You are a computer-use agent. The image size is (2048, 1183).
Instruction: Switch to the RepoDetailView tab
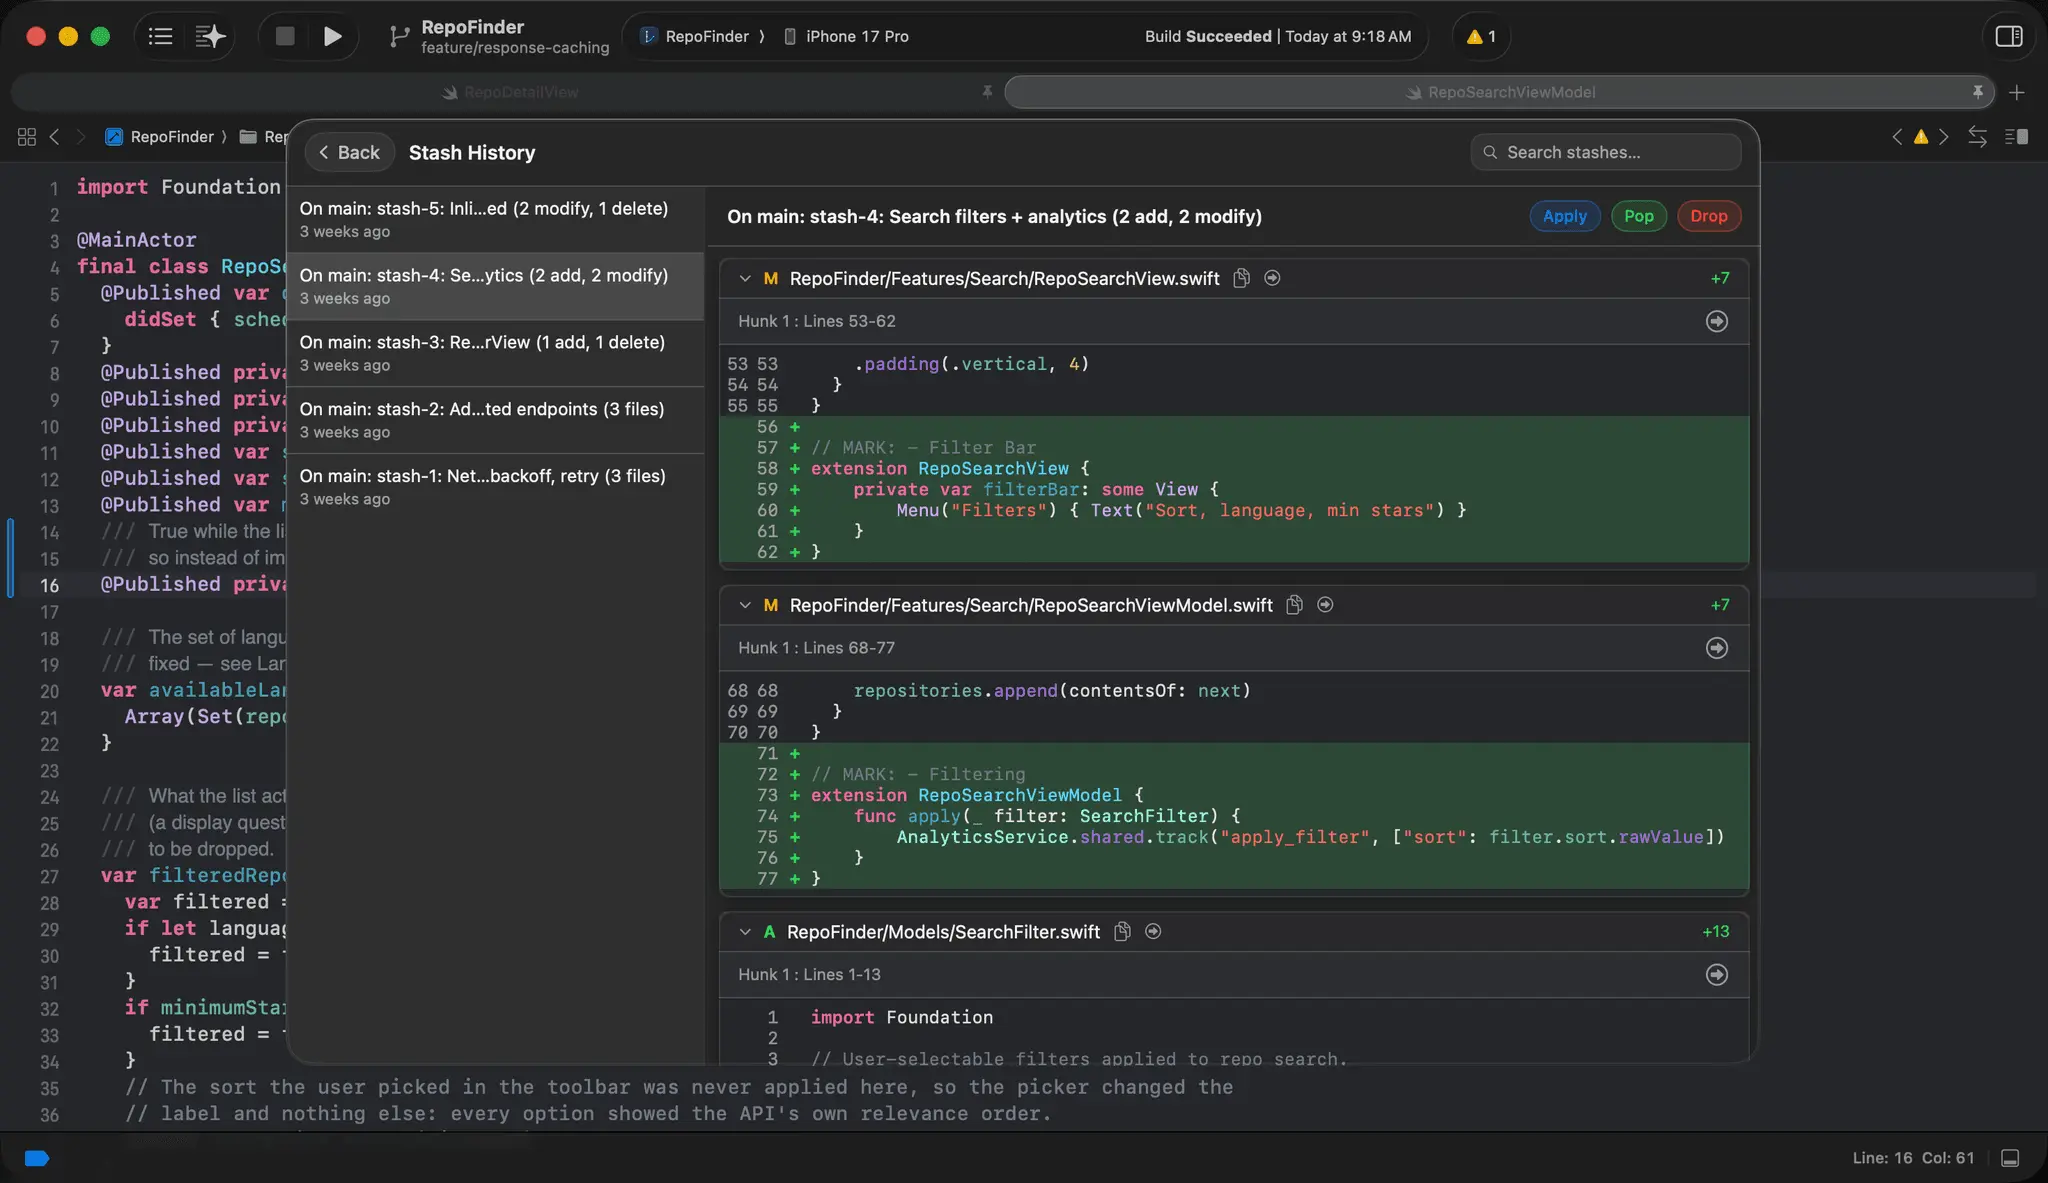pyautogui.click(x=508, y=92)
